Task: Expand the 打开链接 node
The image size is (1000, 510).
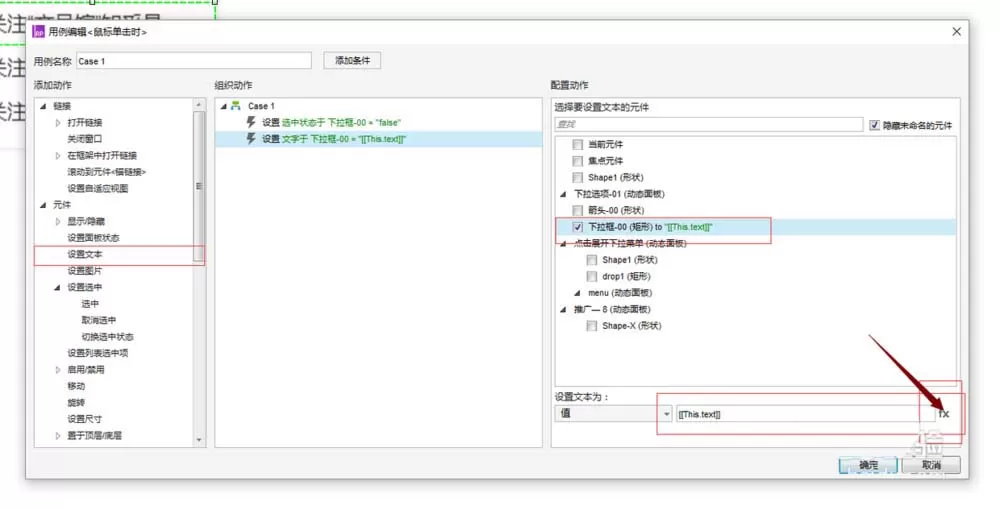Action: 57,122
